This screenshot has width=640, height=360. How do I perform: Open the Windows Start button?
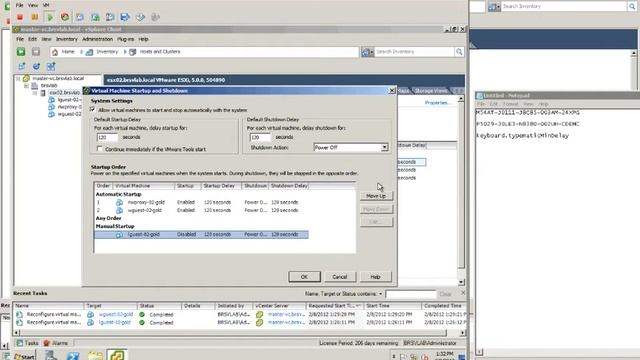[x=24, y=356]
